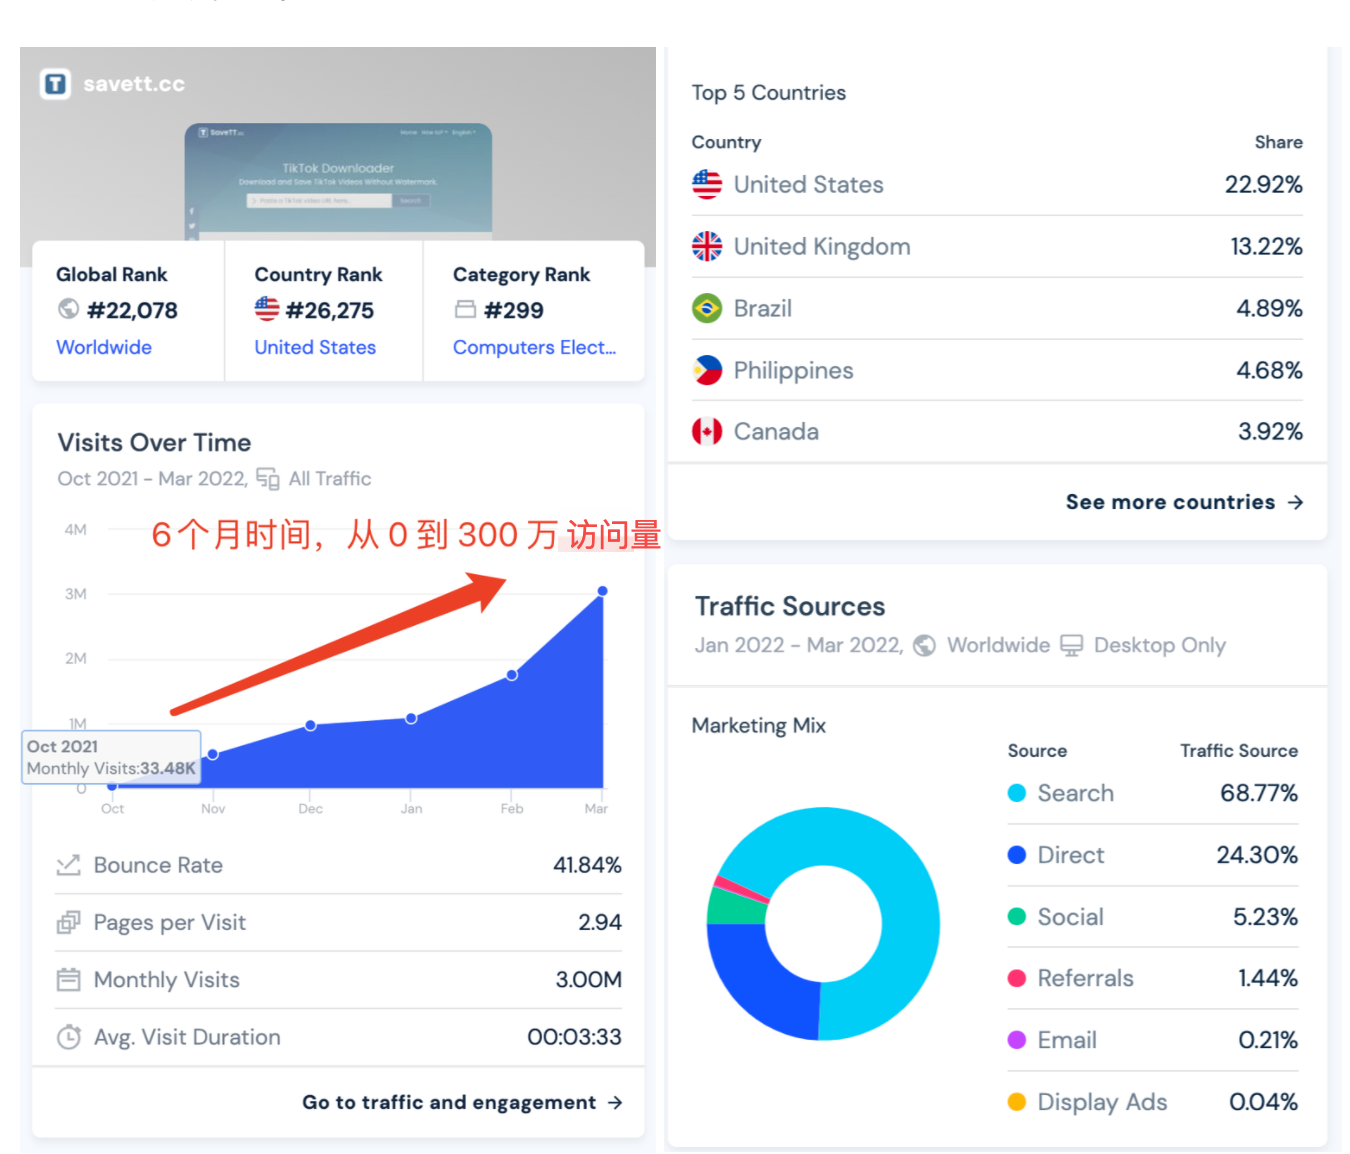Select the Referrals source label

1086,978
